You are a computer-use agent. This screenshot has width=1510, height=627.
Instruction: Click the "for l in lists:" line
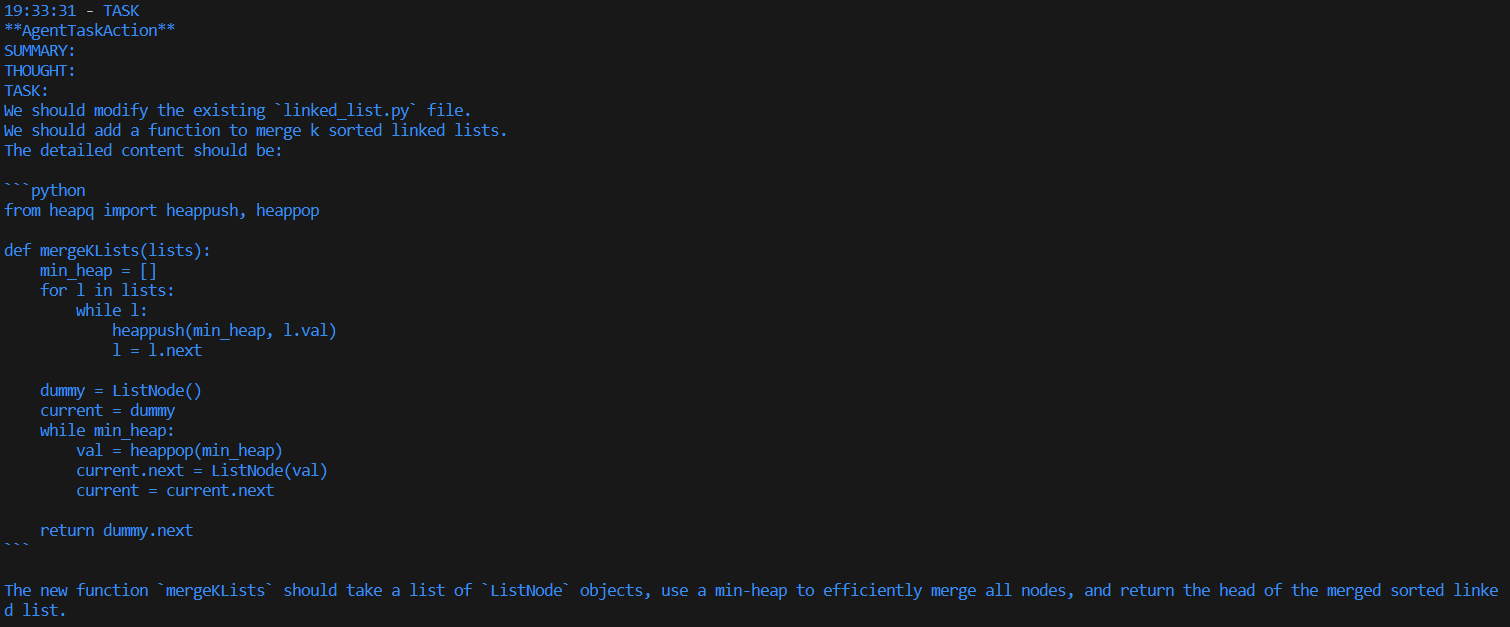[x=107, y=290]
